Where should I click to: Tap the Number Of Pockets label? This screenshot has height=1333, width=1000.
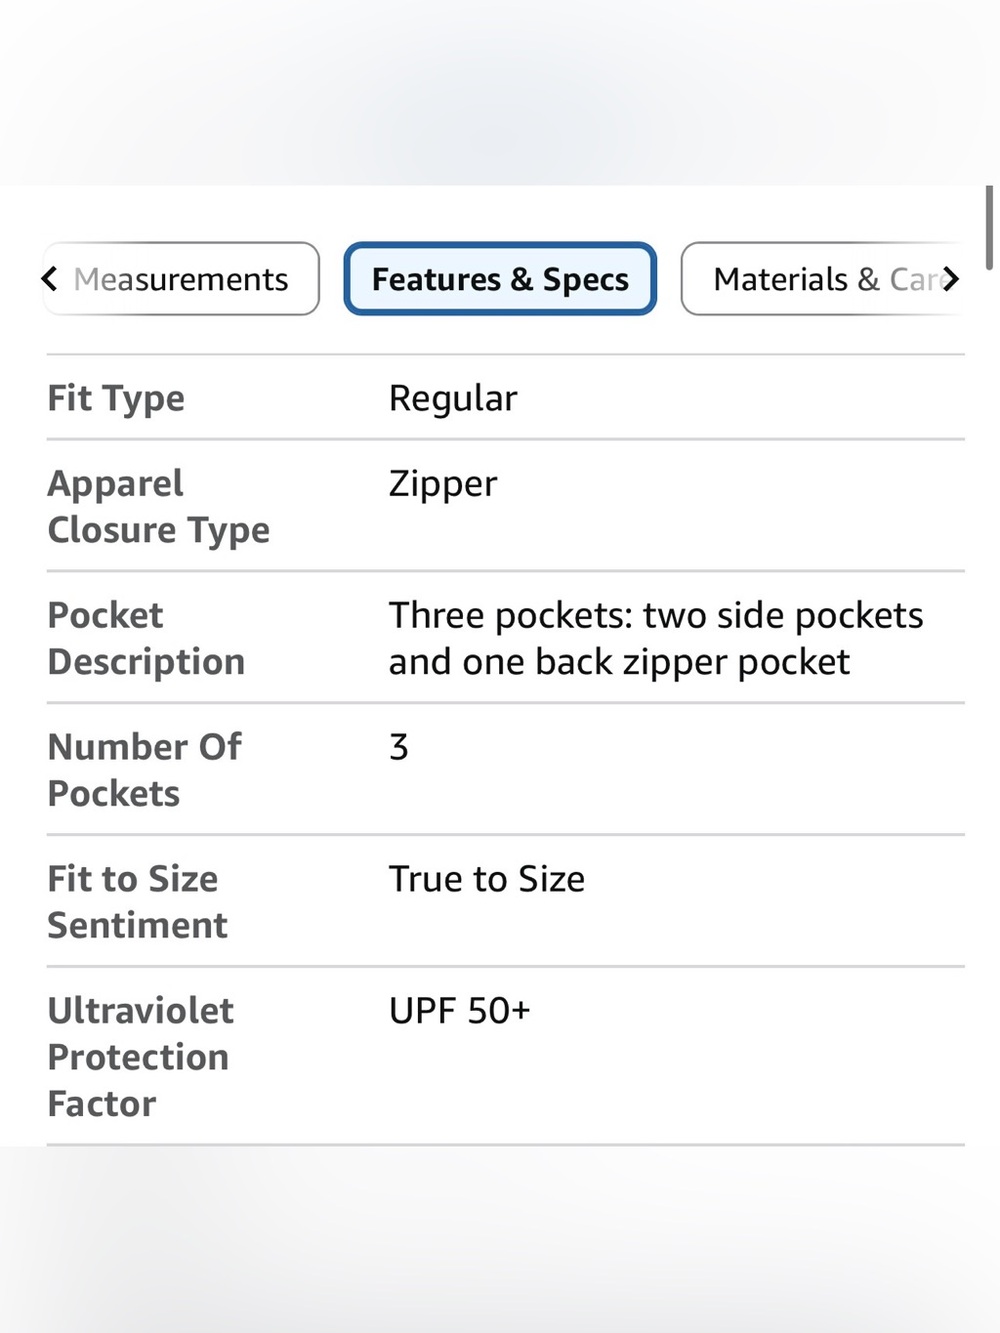[x=145, y=770]
